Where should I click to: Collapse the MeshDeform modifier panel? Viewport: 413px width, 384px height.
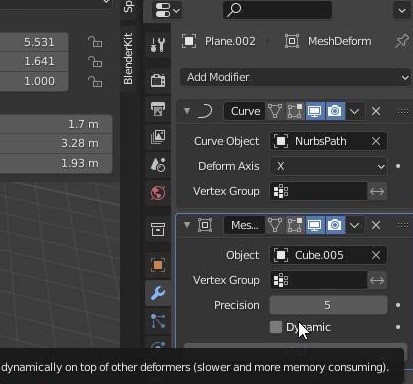pos(187,225)
